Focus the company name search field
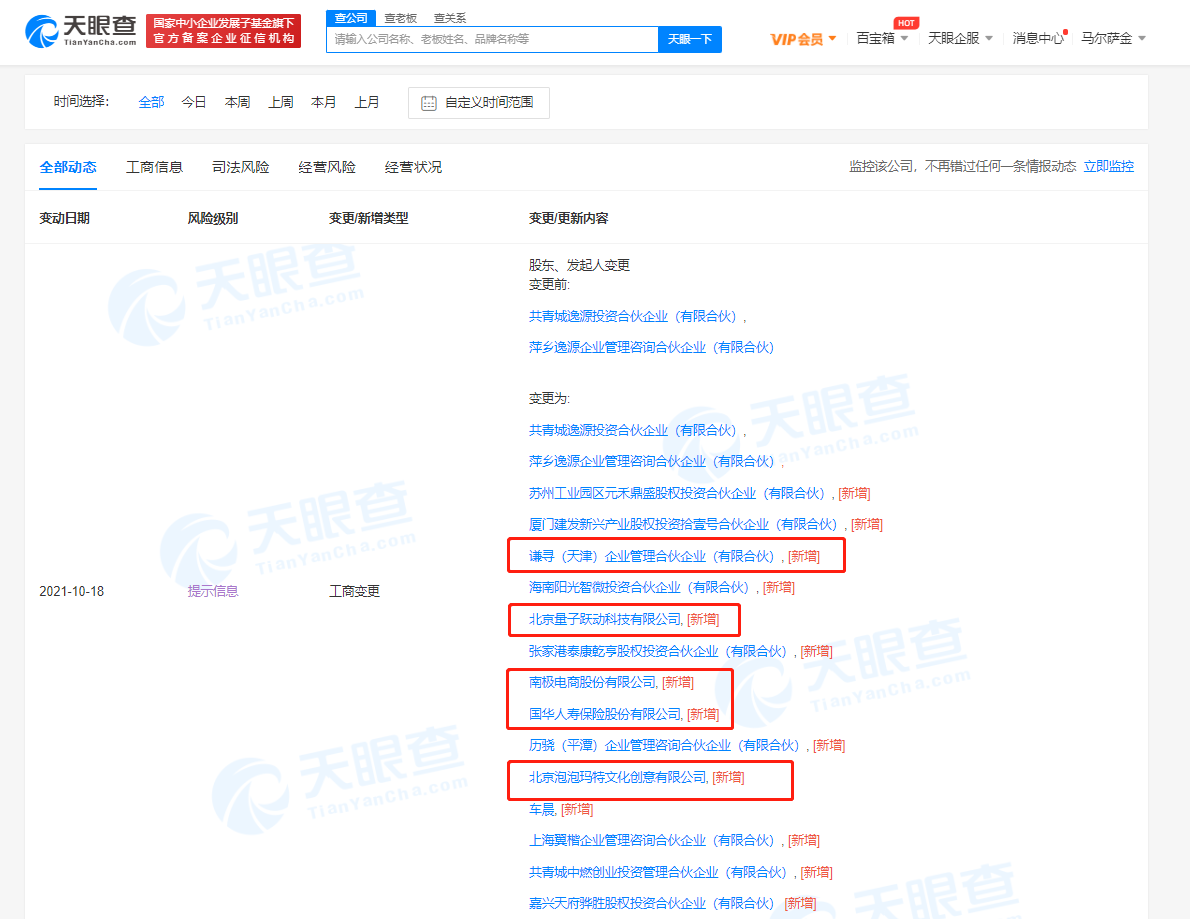This screenshot has width=1190, height=919. pos(493,39)
